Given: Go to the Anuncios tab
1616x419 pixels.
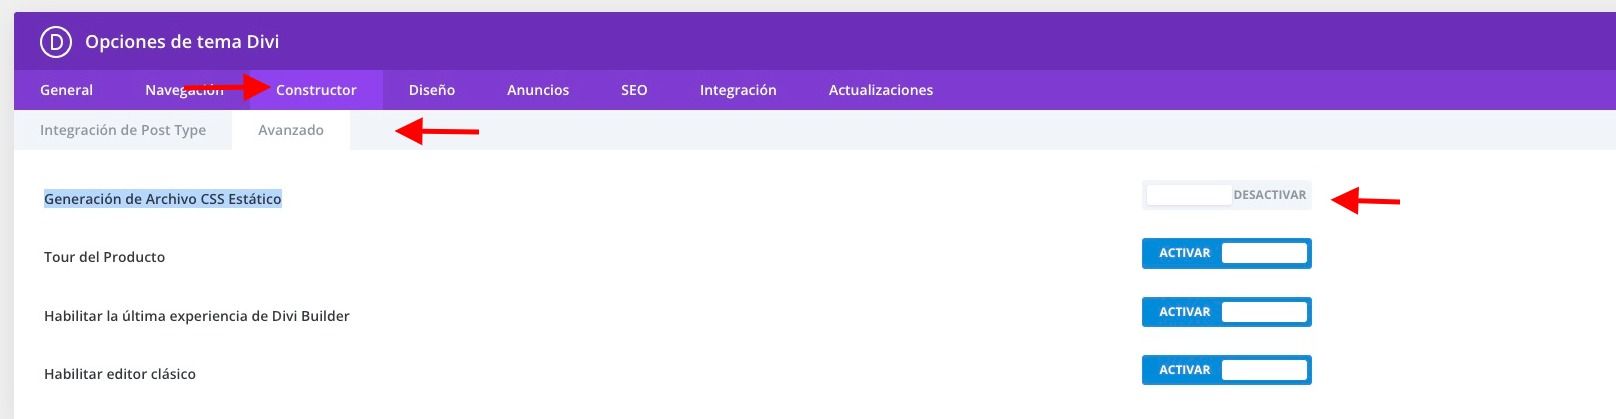Looking at the screenshot, I should 538,90.
